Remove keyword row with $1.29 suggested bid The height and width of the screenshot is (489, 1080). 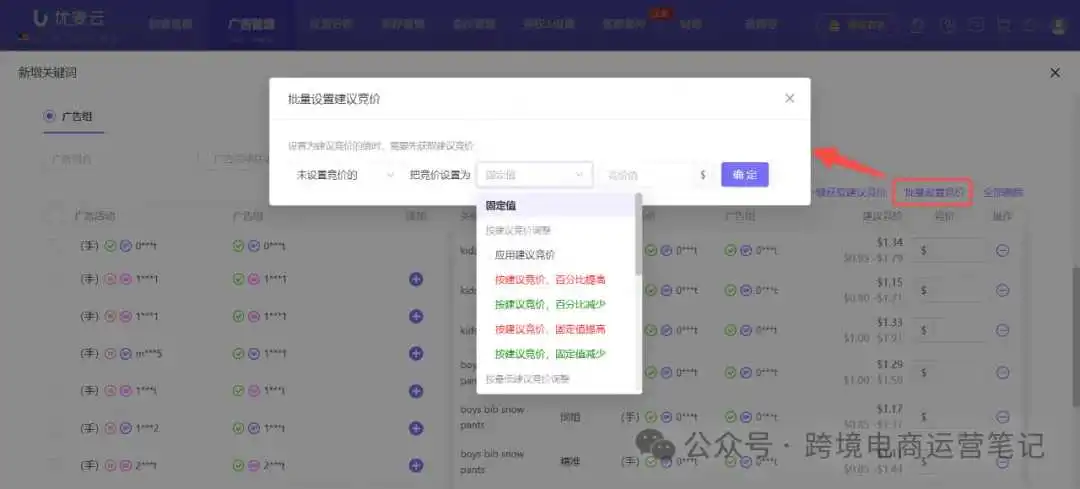[1003, 372]
